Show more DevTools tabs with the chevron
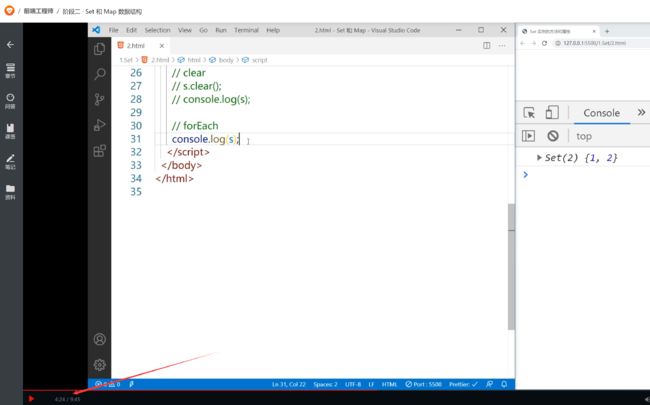 [x=641, y=112]
